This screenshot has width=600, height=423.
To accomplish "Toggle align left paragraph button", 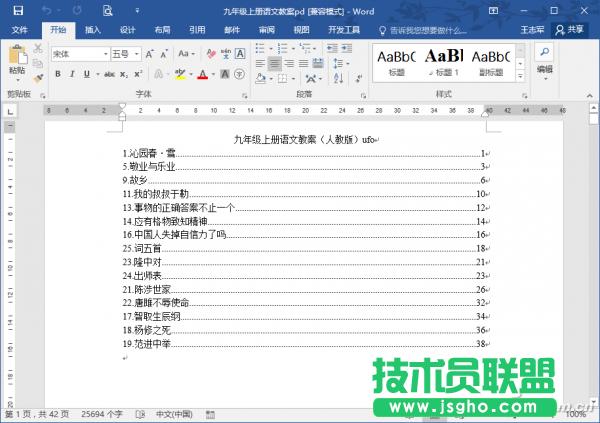I will pyautogui.click(x=259, y=63).
